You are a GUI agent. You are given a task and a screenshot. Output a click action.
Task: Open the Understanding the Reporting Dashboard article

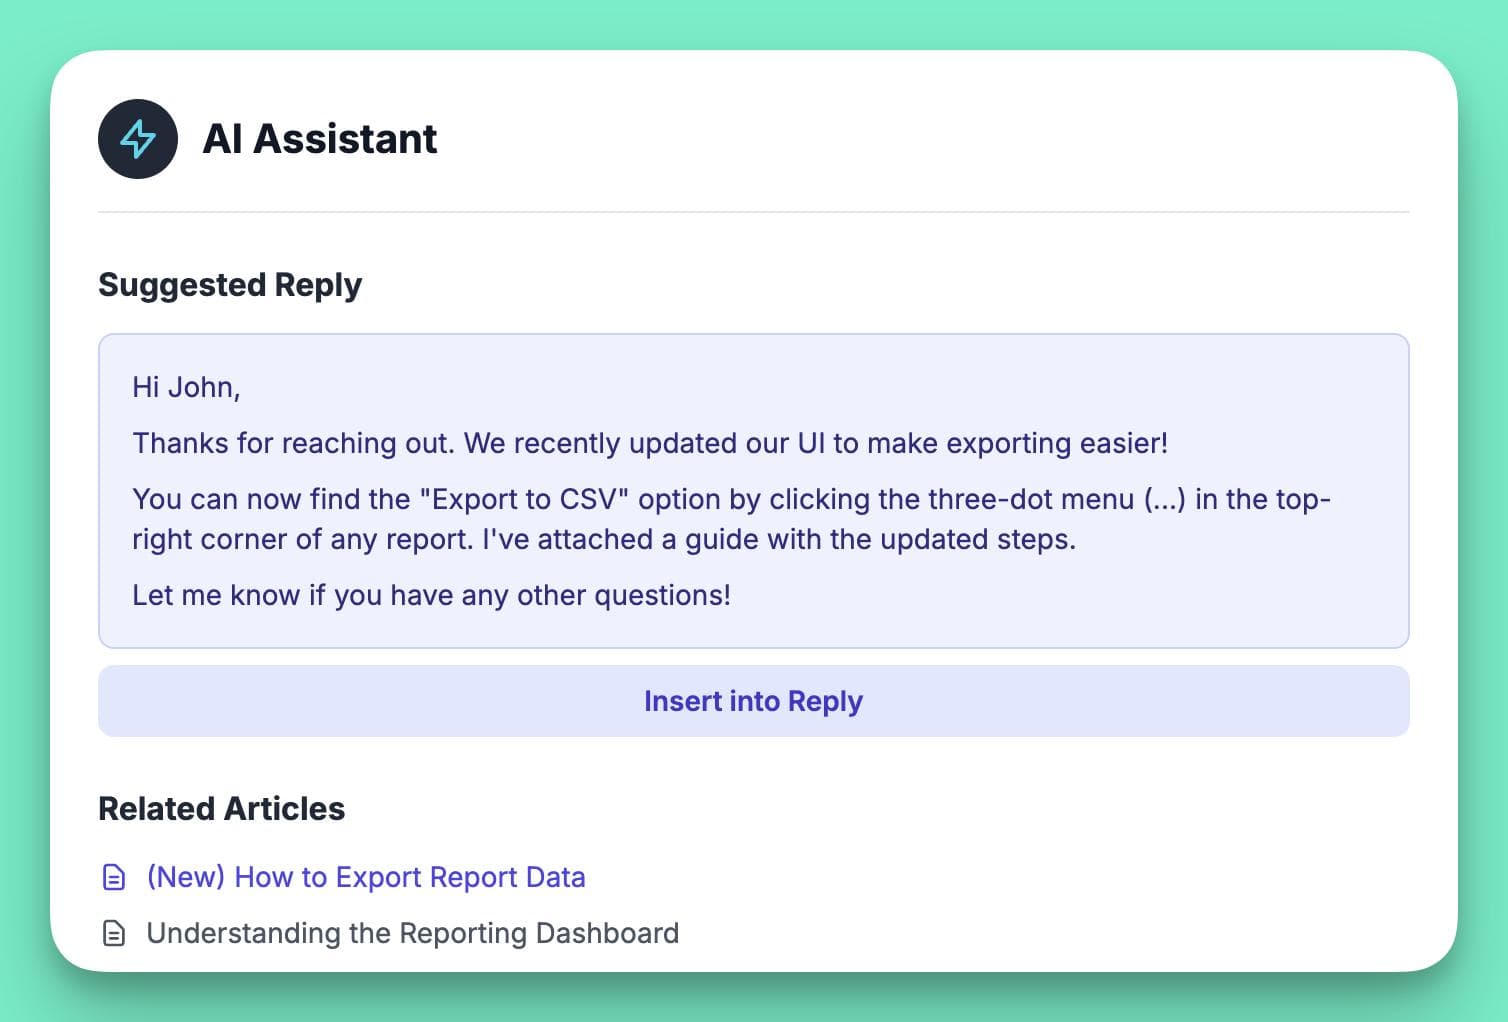tap(412, 933)
